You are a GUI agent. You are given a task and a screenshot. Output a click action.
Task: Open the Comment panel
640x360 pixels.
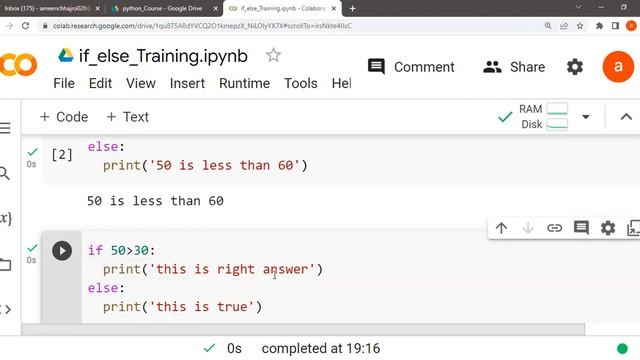[x=411, y=67]
